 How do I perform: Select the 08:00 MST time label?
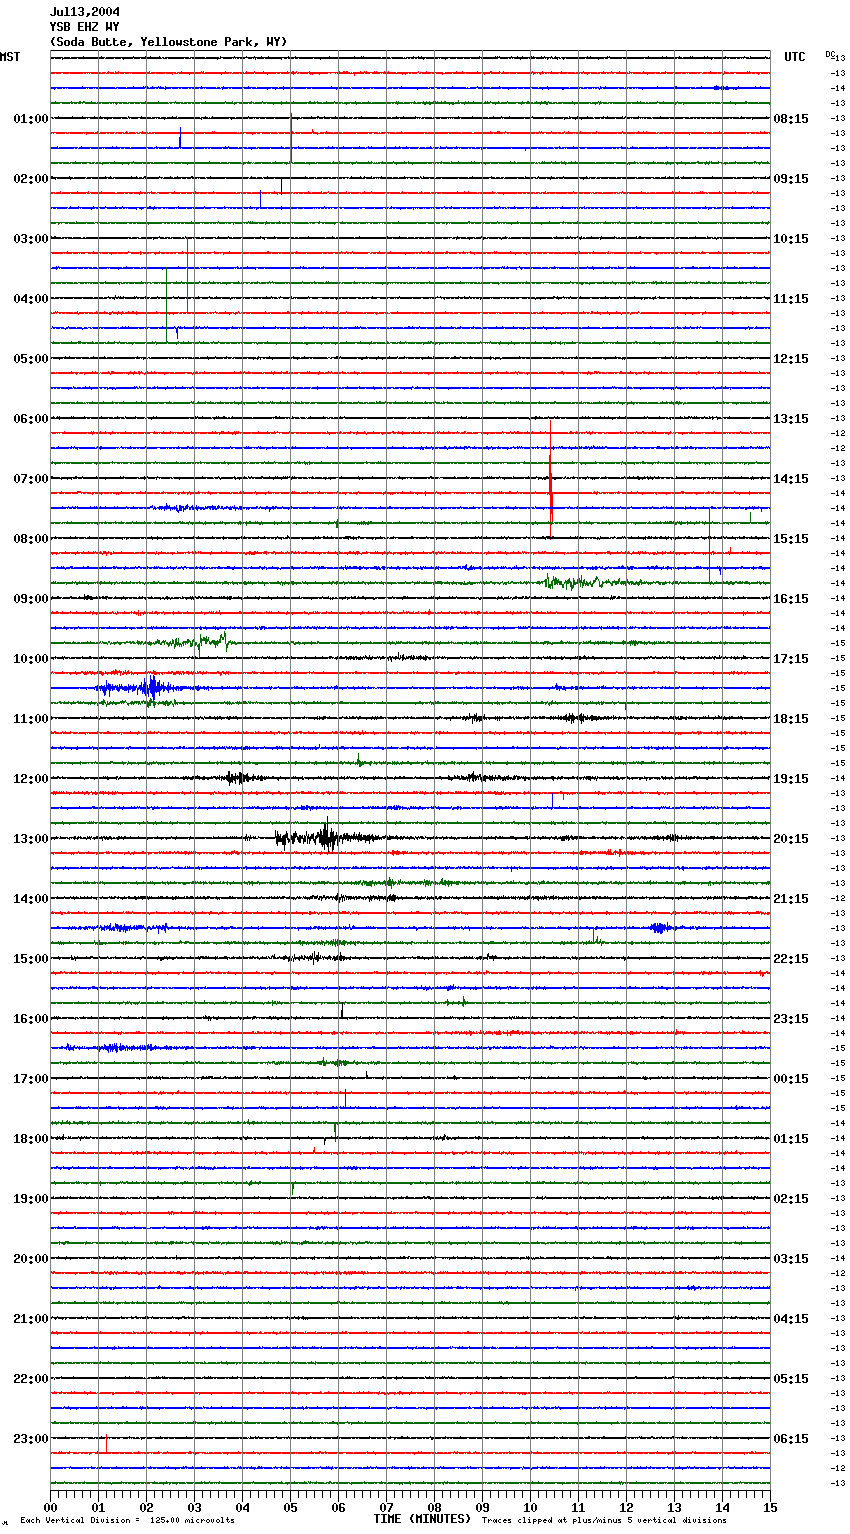31,539
